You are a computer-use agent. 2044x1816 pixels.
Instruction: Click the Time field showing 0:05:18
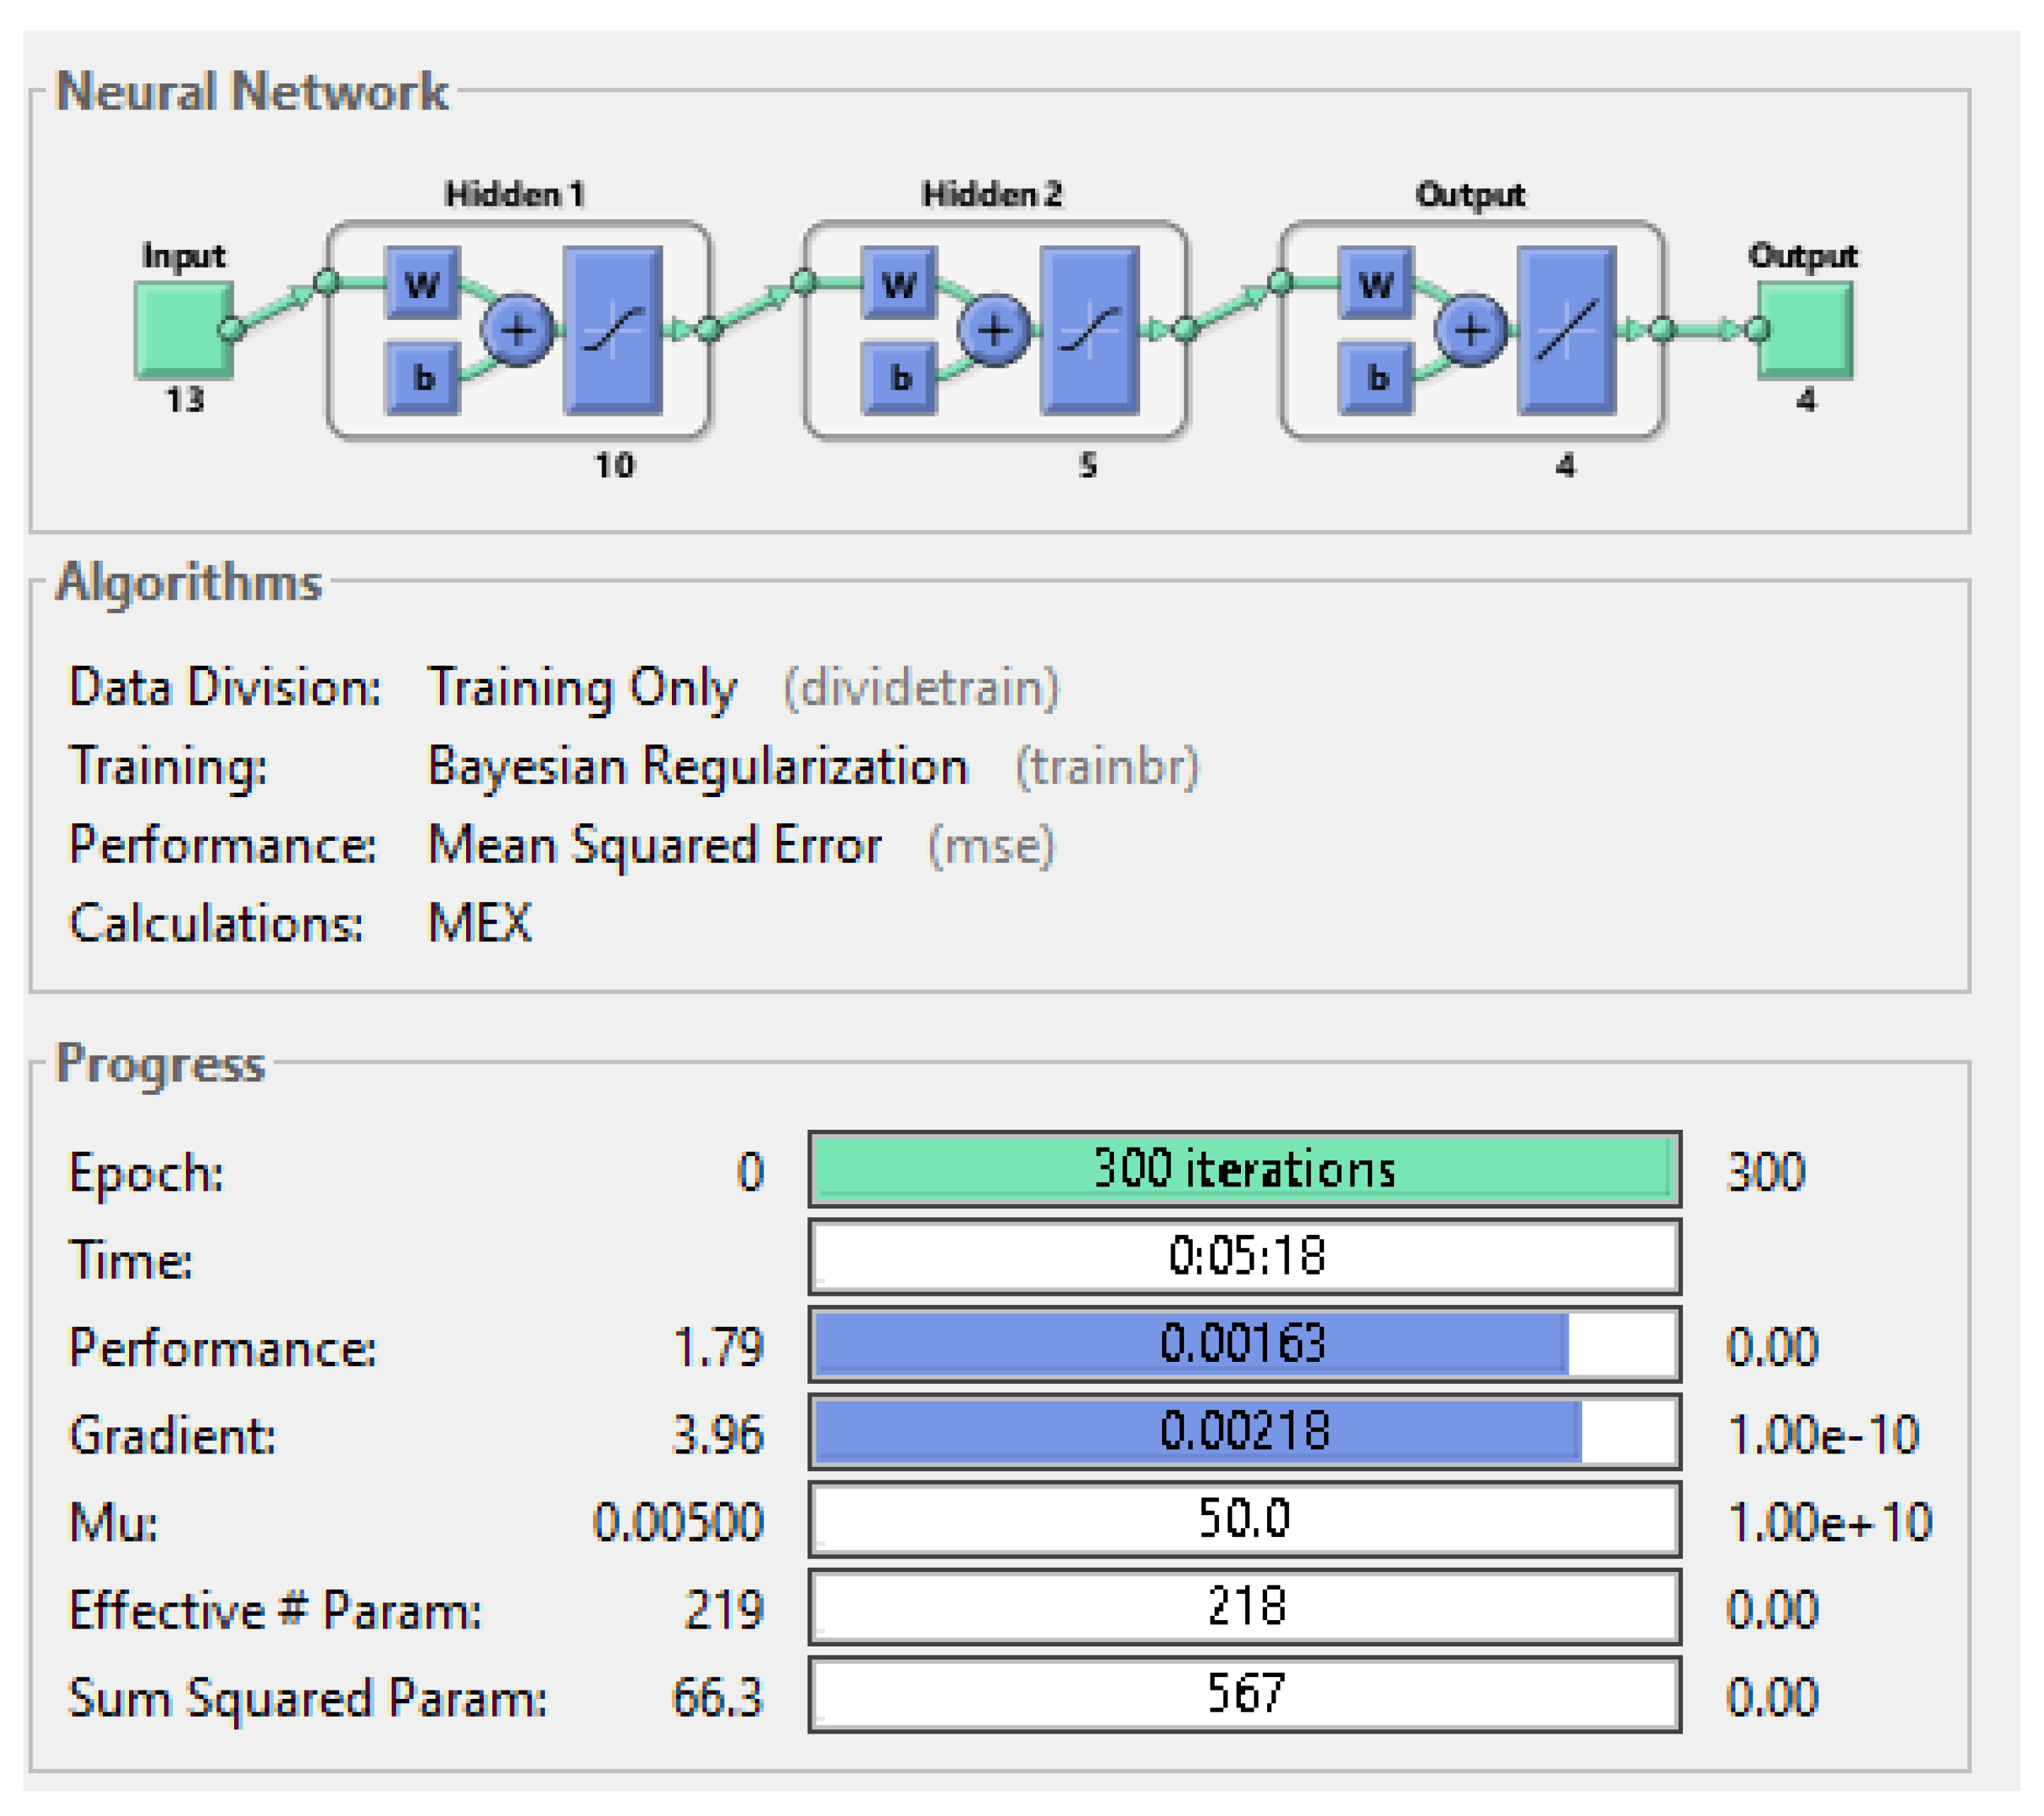(1244, 1256)
